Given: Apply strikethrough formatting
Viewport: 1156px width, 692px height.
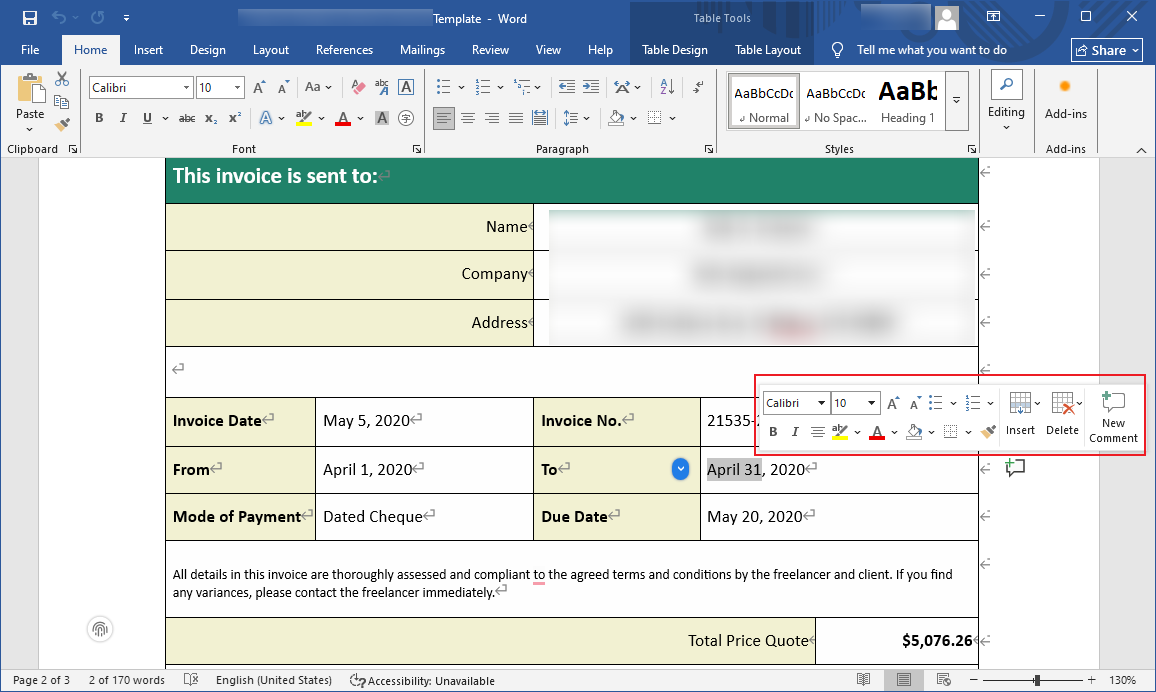Looking at the screenshot, I should point(186,118).
